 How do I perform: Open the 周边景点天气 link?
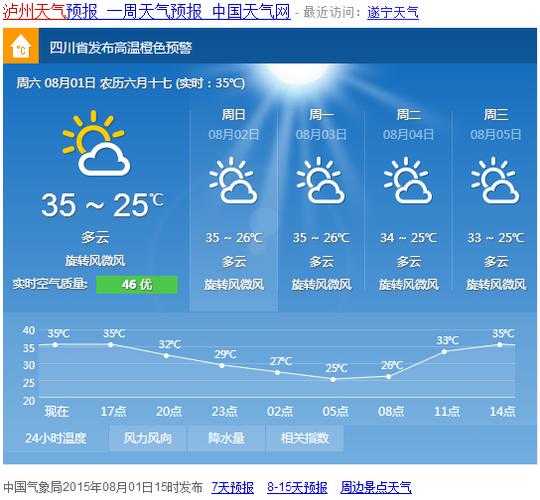coord(376,487)
